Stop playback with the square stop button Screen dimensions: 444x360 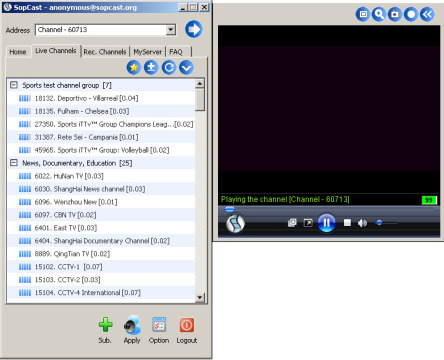(347, 222)
